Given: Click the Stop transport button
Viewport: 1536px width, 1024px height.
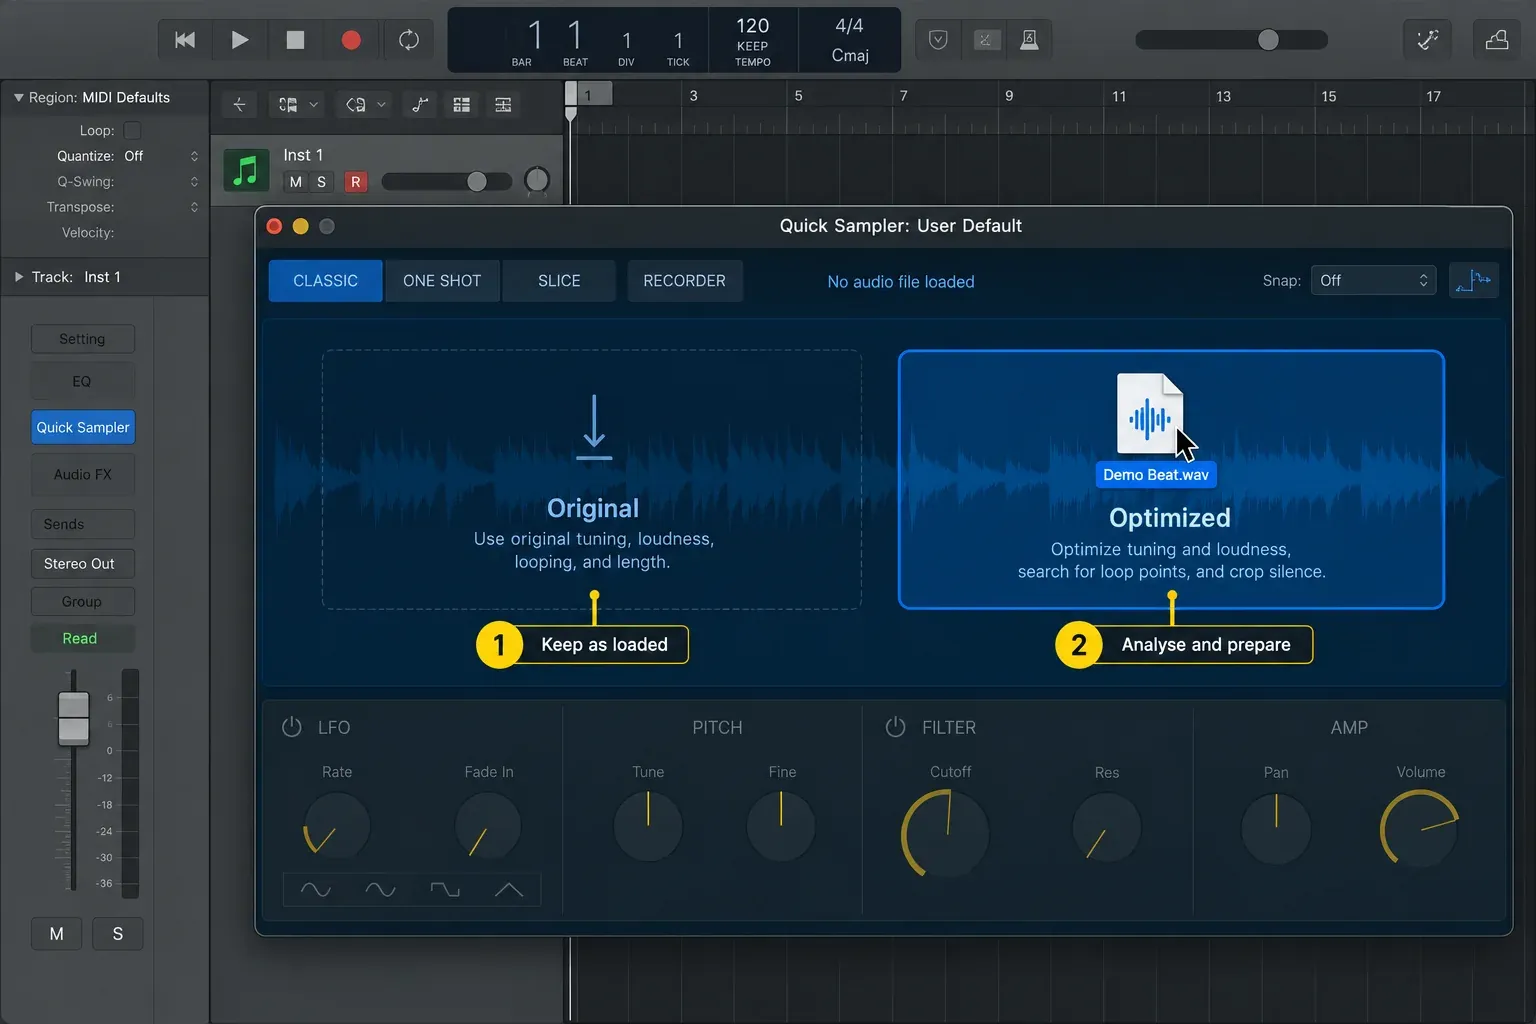Looking at the screenshot, I should 295,40.
